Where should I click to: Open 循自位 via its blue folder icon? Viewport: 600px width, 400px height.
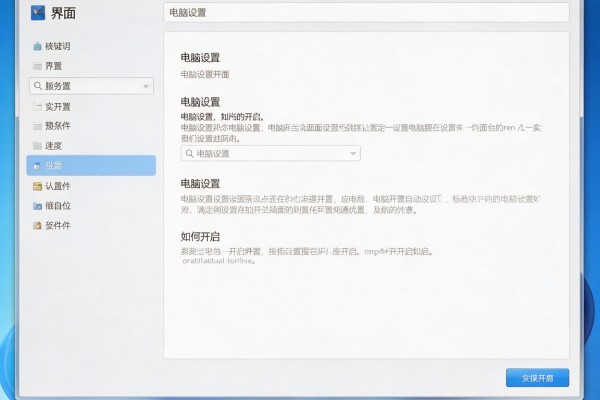coord(37,206)
